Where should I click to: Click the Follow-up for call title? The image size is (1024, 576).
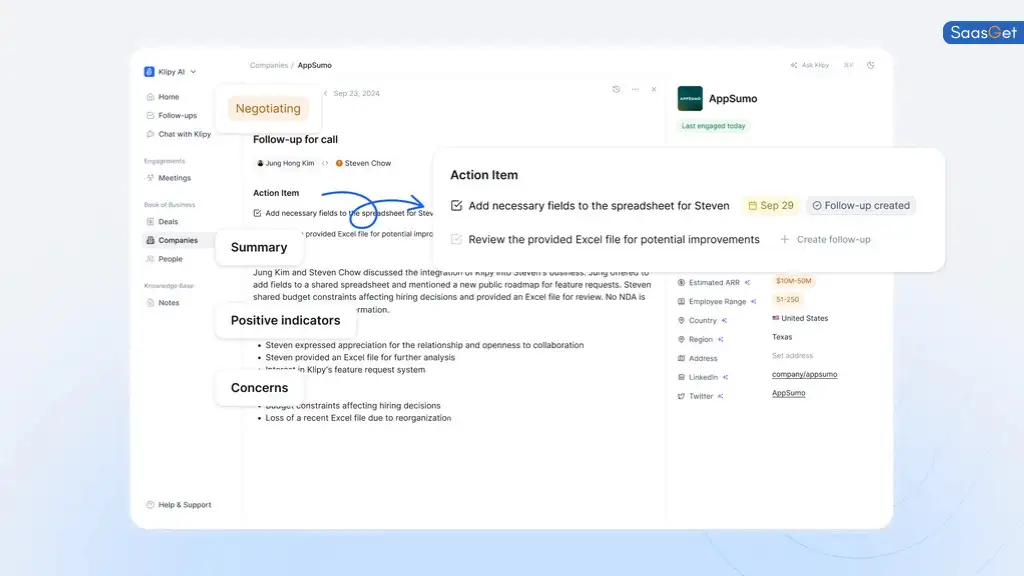point(295,139)
